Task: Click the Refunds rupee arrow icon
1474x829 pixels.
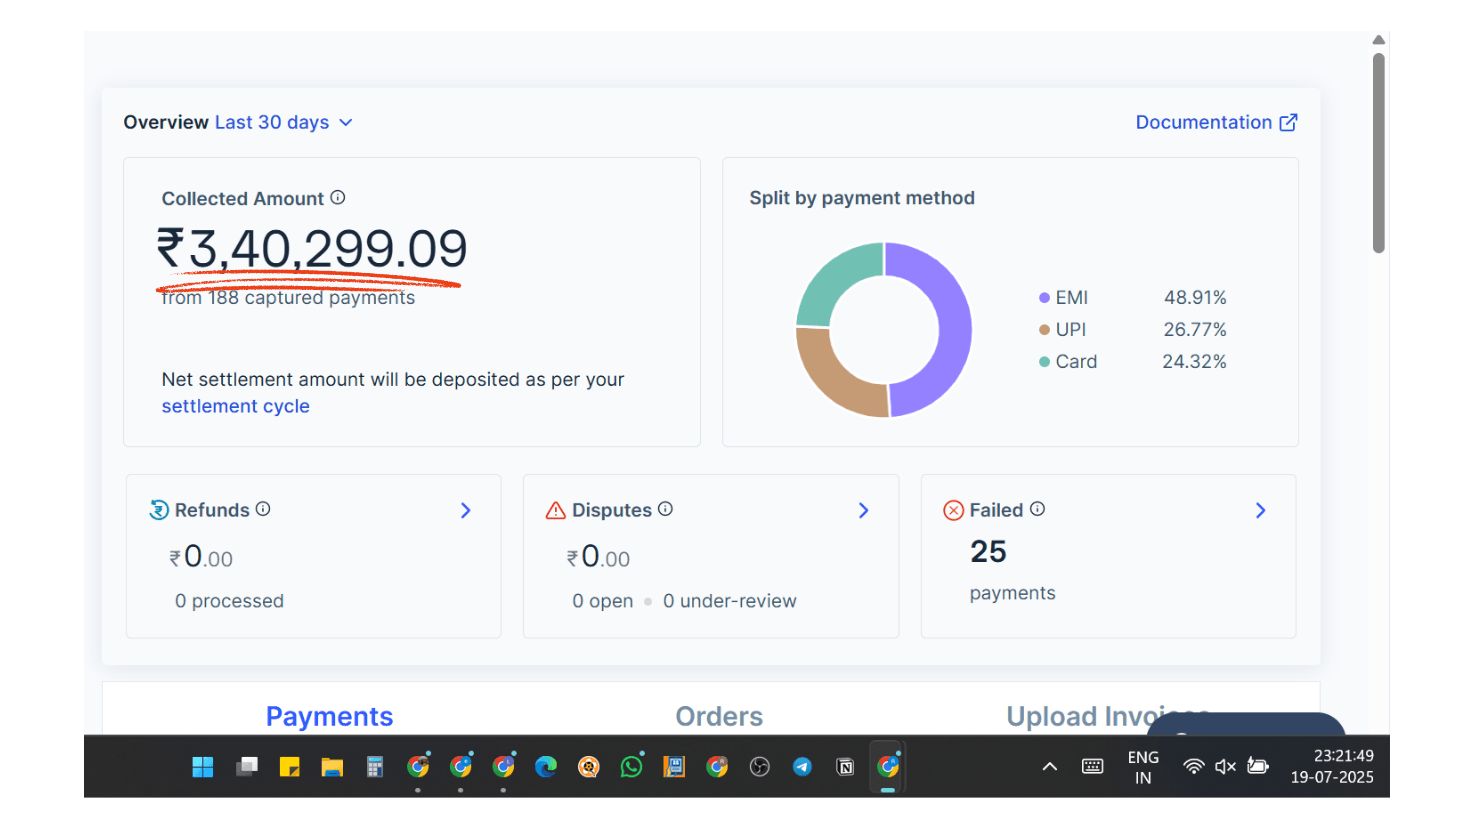Action: point(159,510)
